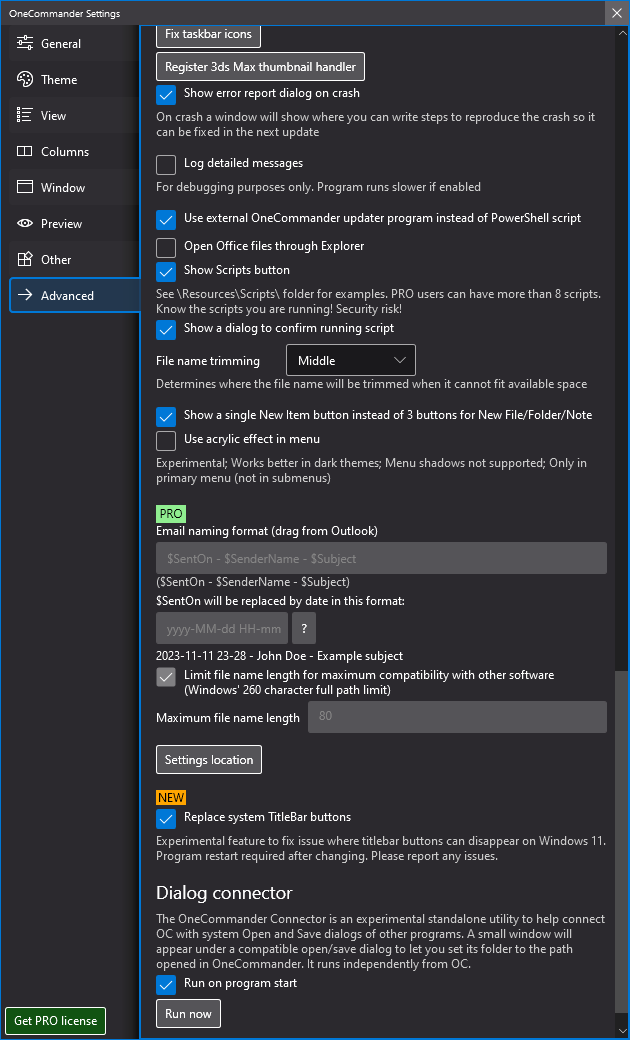Click Get PRO license button
This screenshot has height=1040, width=630.
(x=56, y=1021)
